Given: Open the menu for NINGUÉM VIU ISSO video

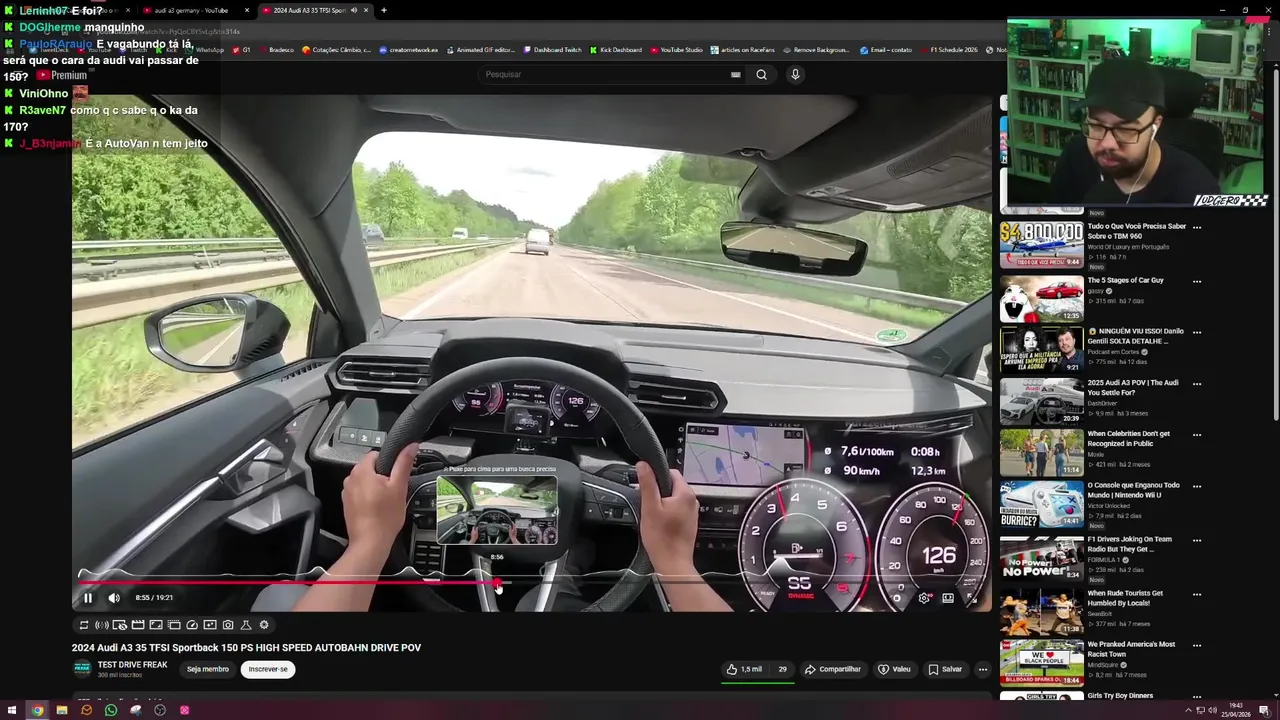Looking at the screenshot, I should (1197, 332).
